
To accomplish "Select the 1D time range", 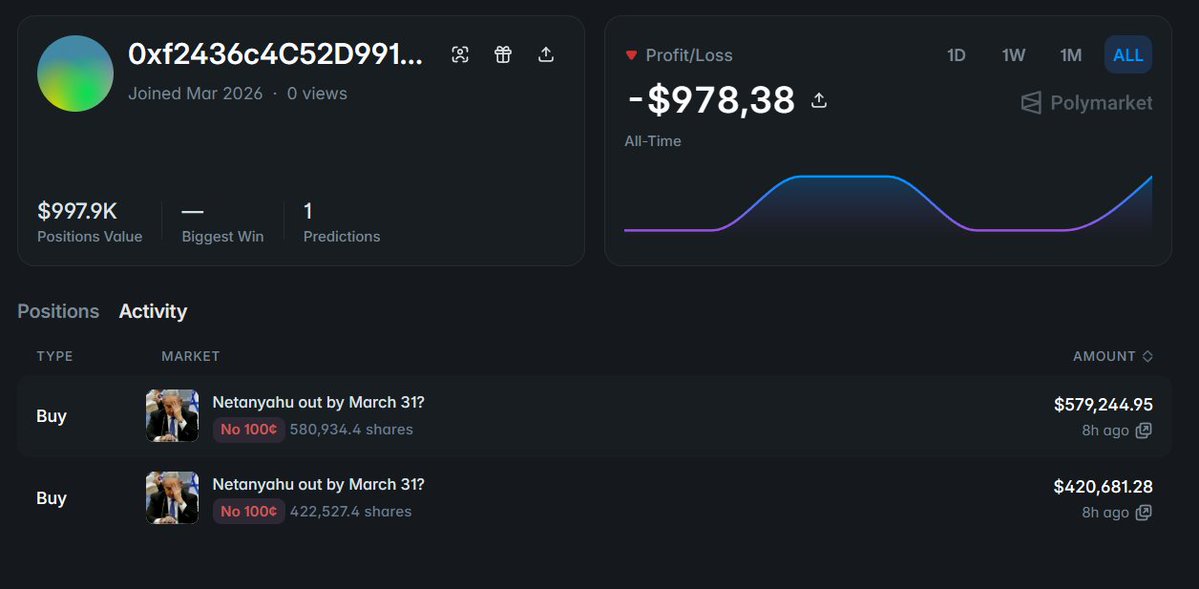I will (x=956, y=55).
